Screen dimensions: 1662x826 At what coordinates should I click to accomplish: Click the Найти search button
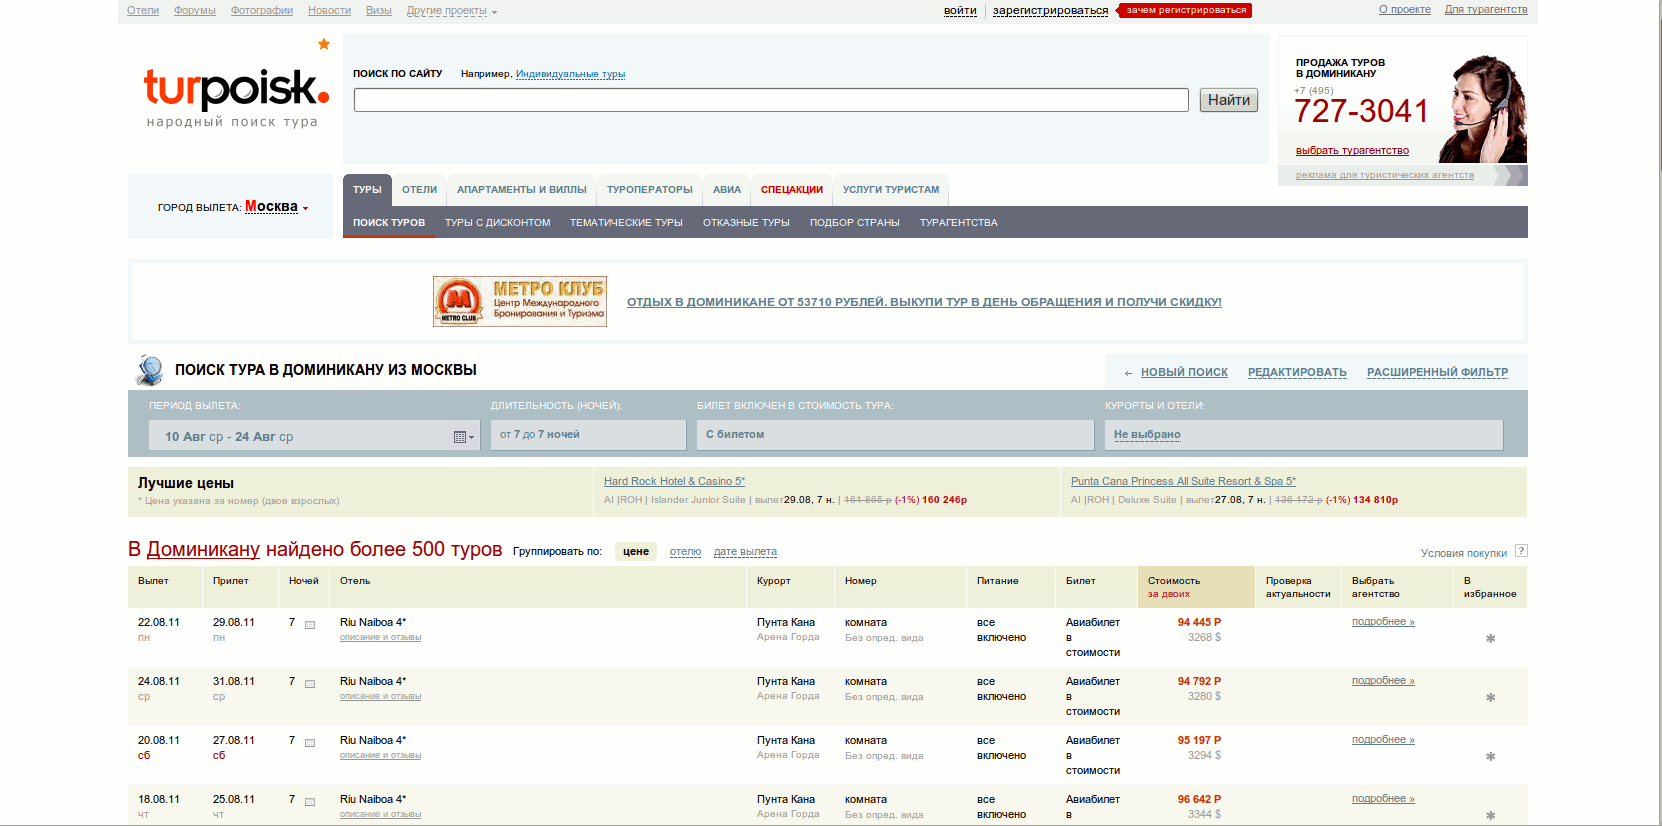point(1229,100)
